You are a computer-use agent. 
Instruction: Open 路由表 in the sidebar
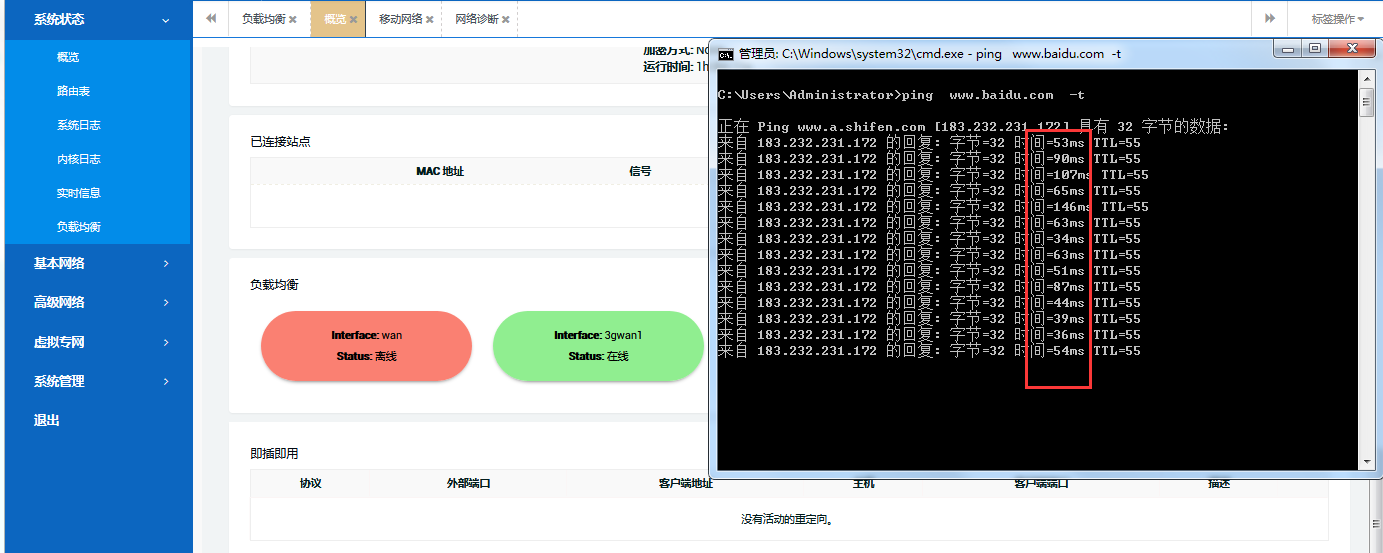[x=73, y=91]
